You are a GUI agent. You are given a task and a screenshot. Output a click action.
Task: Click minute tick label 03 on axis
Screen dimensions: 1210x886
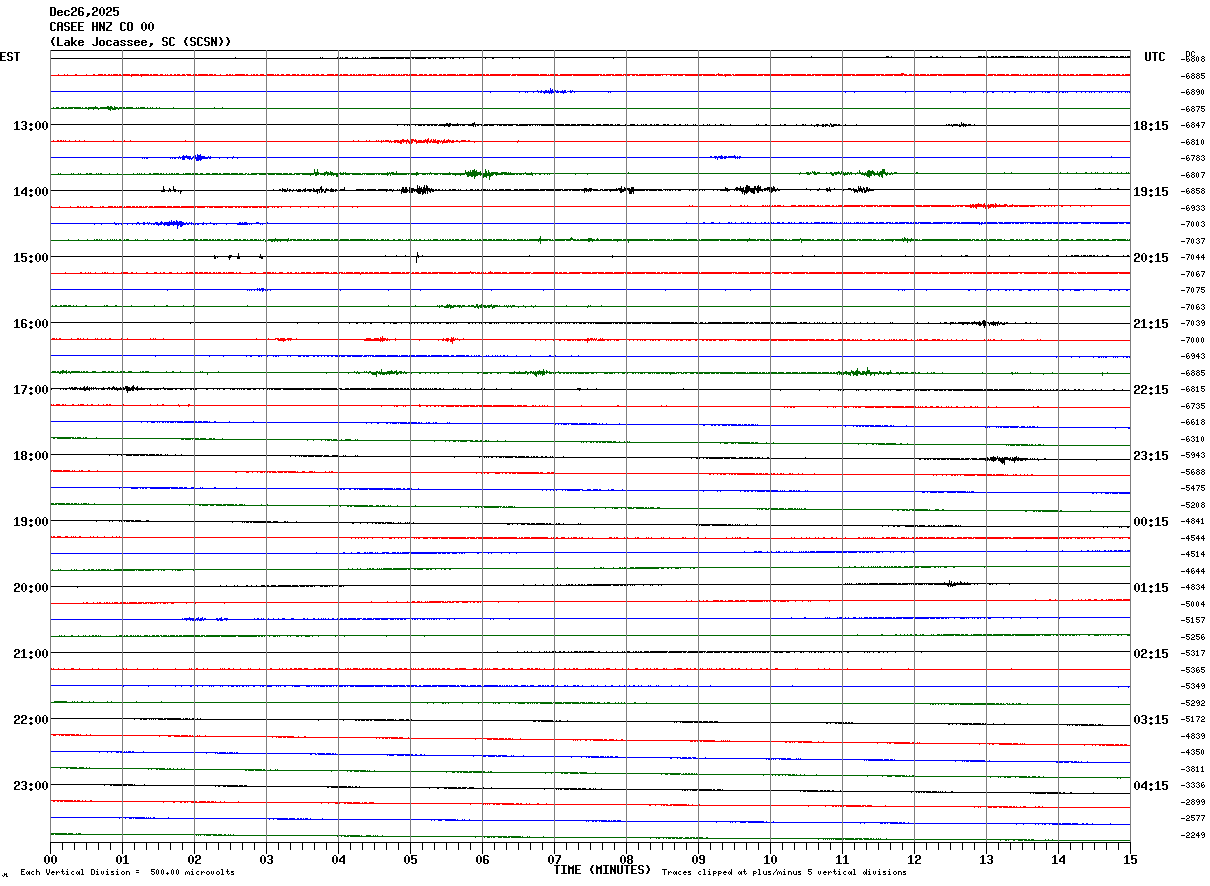(x=266, y=859)
